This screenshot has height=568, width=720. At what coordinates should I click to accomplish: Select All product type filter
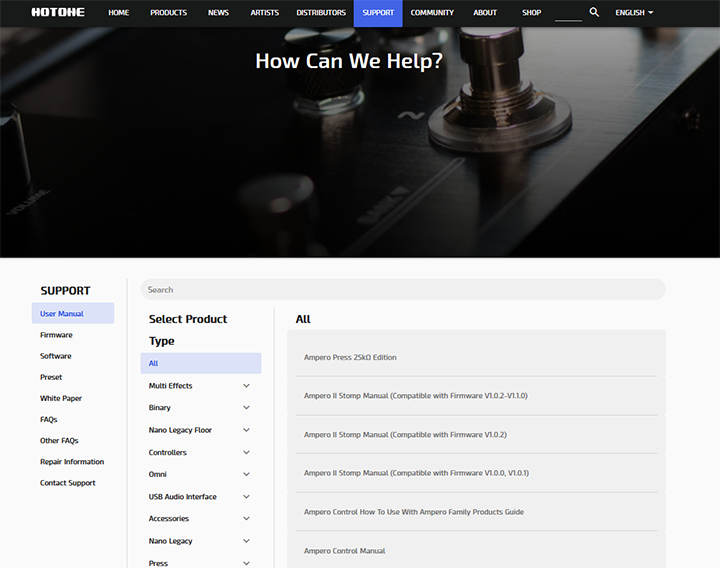click(x=201, y=363)
